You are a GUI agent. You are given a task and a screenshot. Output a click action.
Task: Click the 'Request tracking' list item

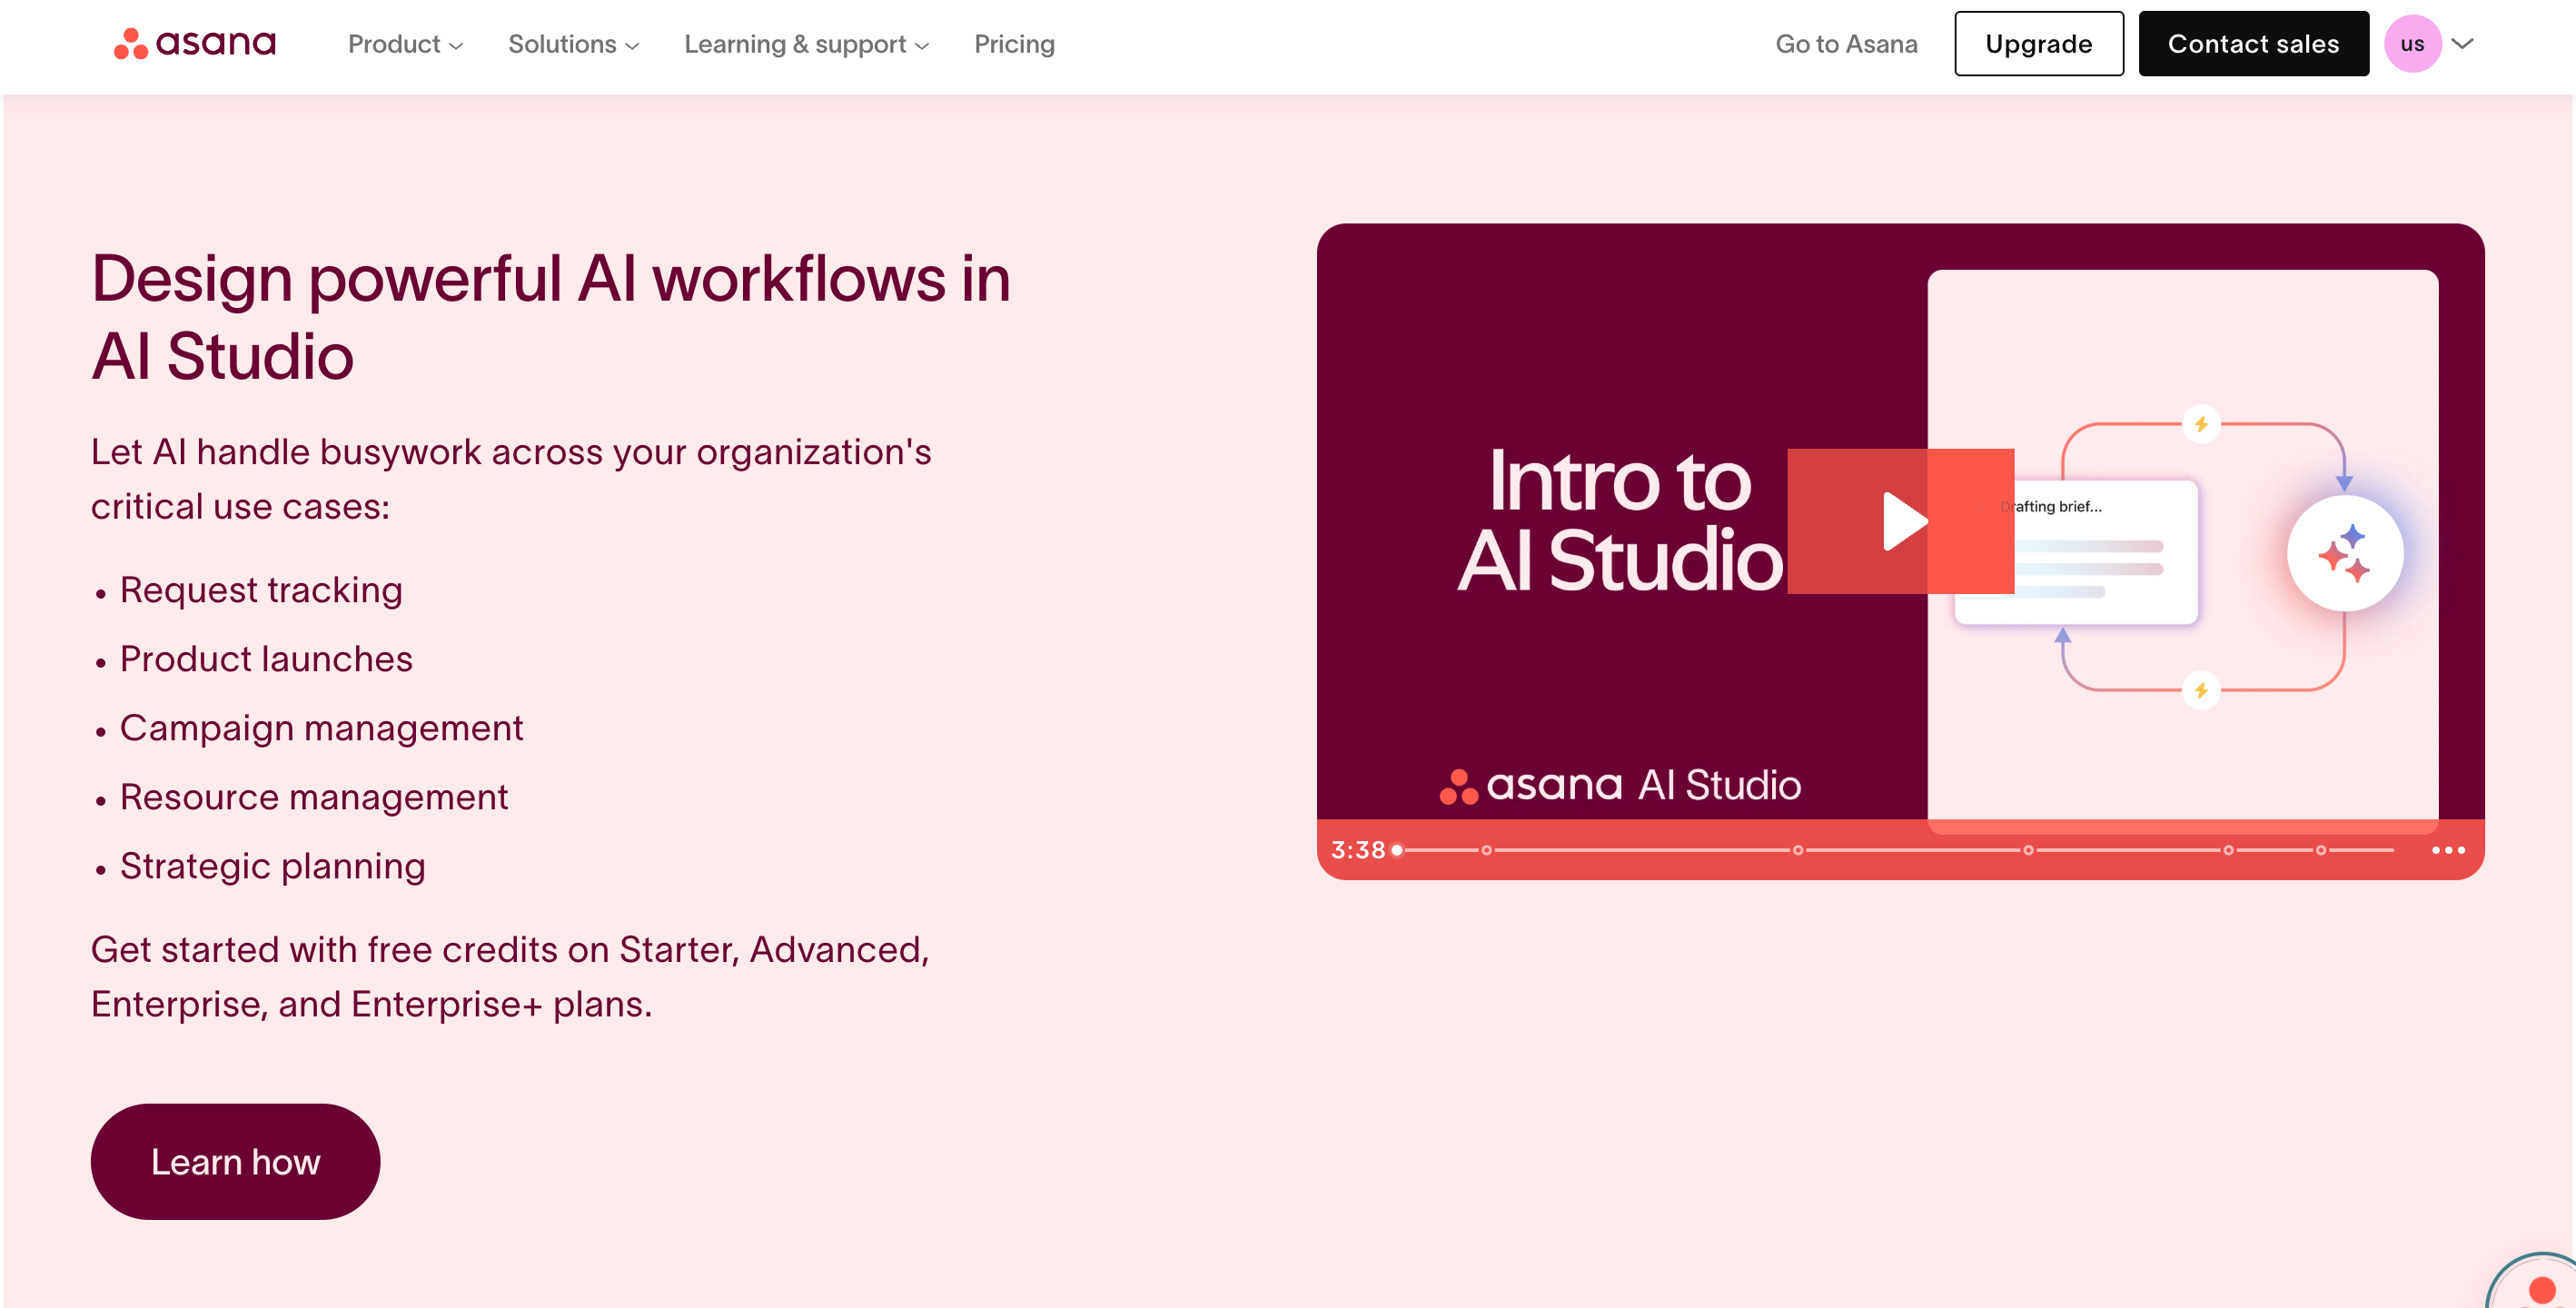[x=261, y=590]
